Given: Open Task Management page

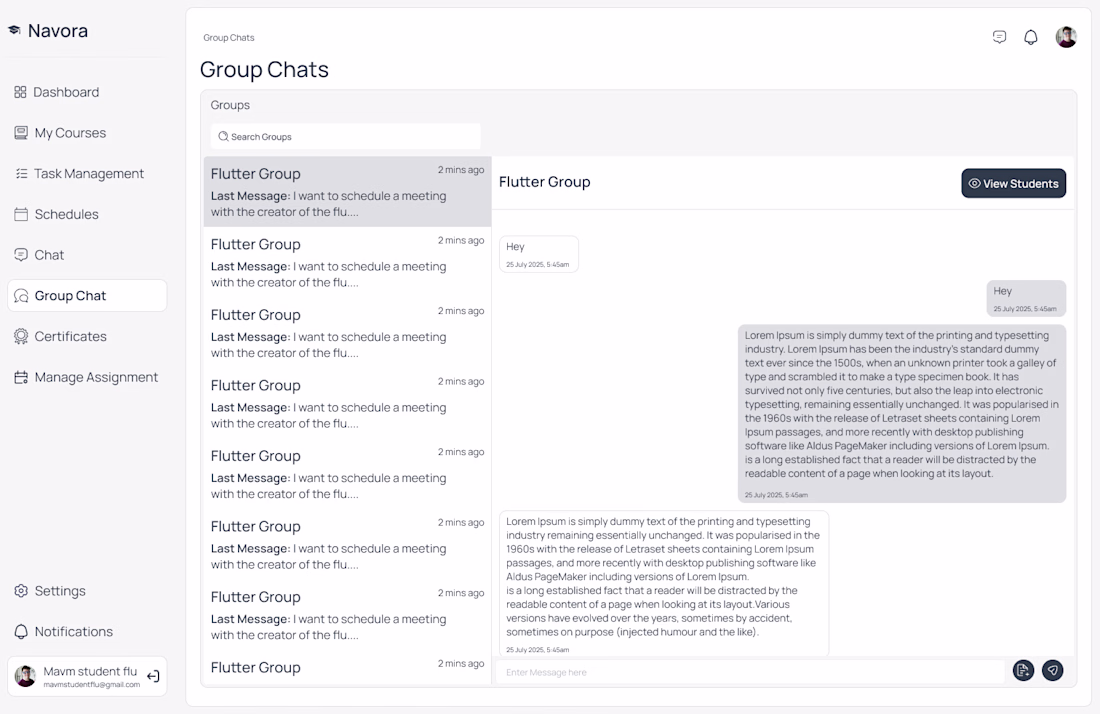Looking at the screenshot, I should click(88, 174).
